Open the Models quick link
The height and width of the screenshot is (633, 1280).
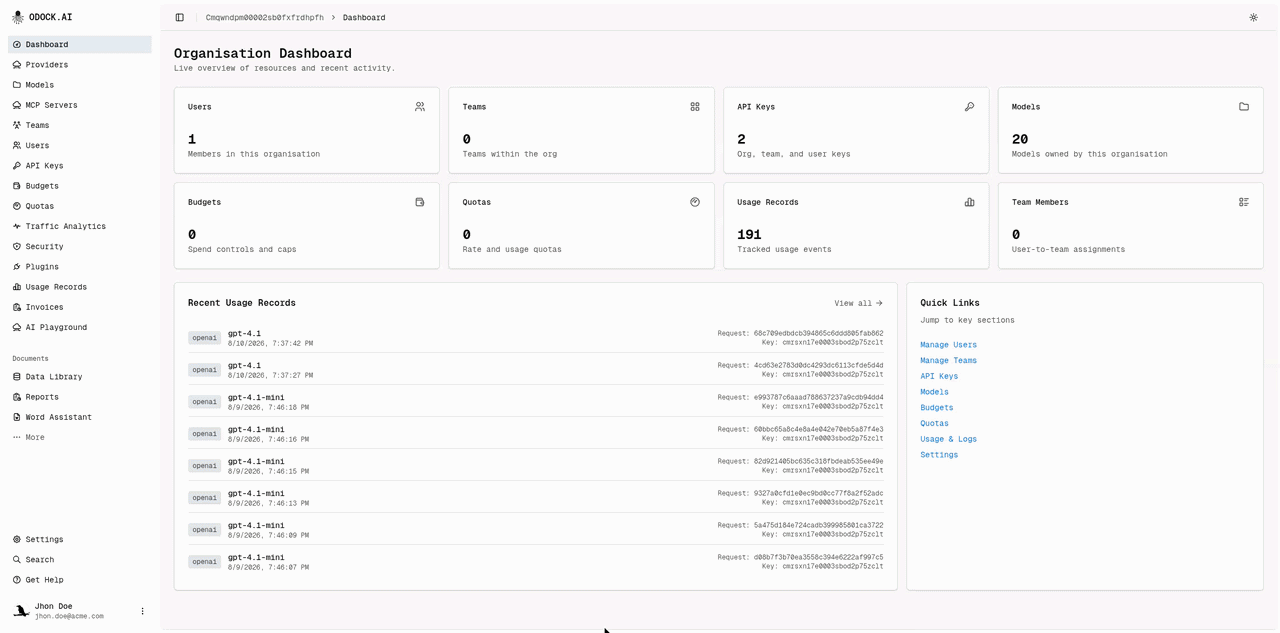pos(934,392)
